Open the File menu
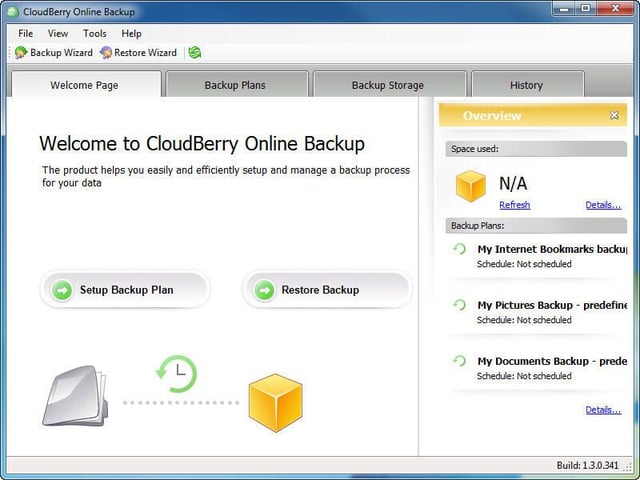640x480 pixels. (x=25, y=33)
